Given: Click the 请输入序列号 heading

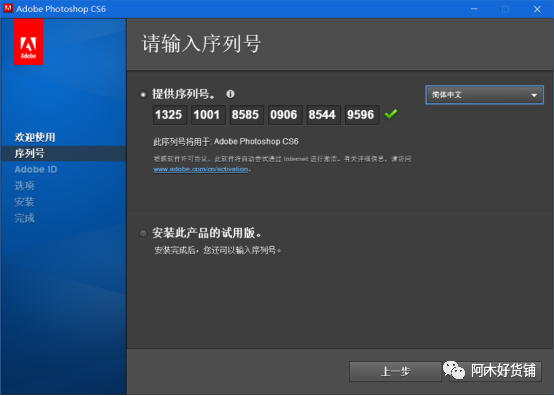Looking at the screenshot, I should 201,44.
